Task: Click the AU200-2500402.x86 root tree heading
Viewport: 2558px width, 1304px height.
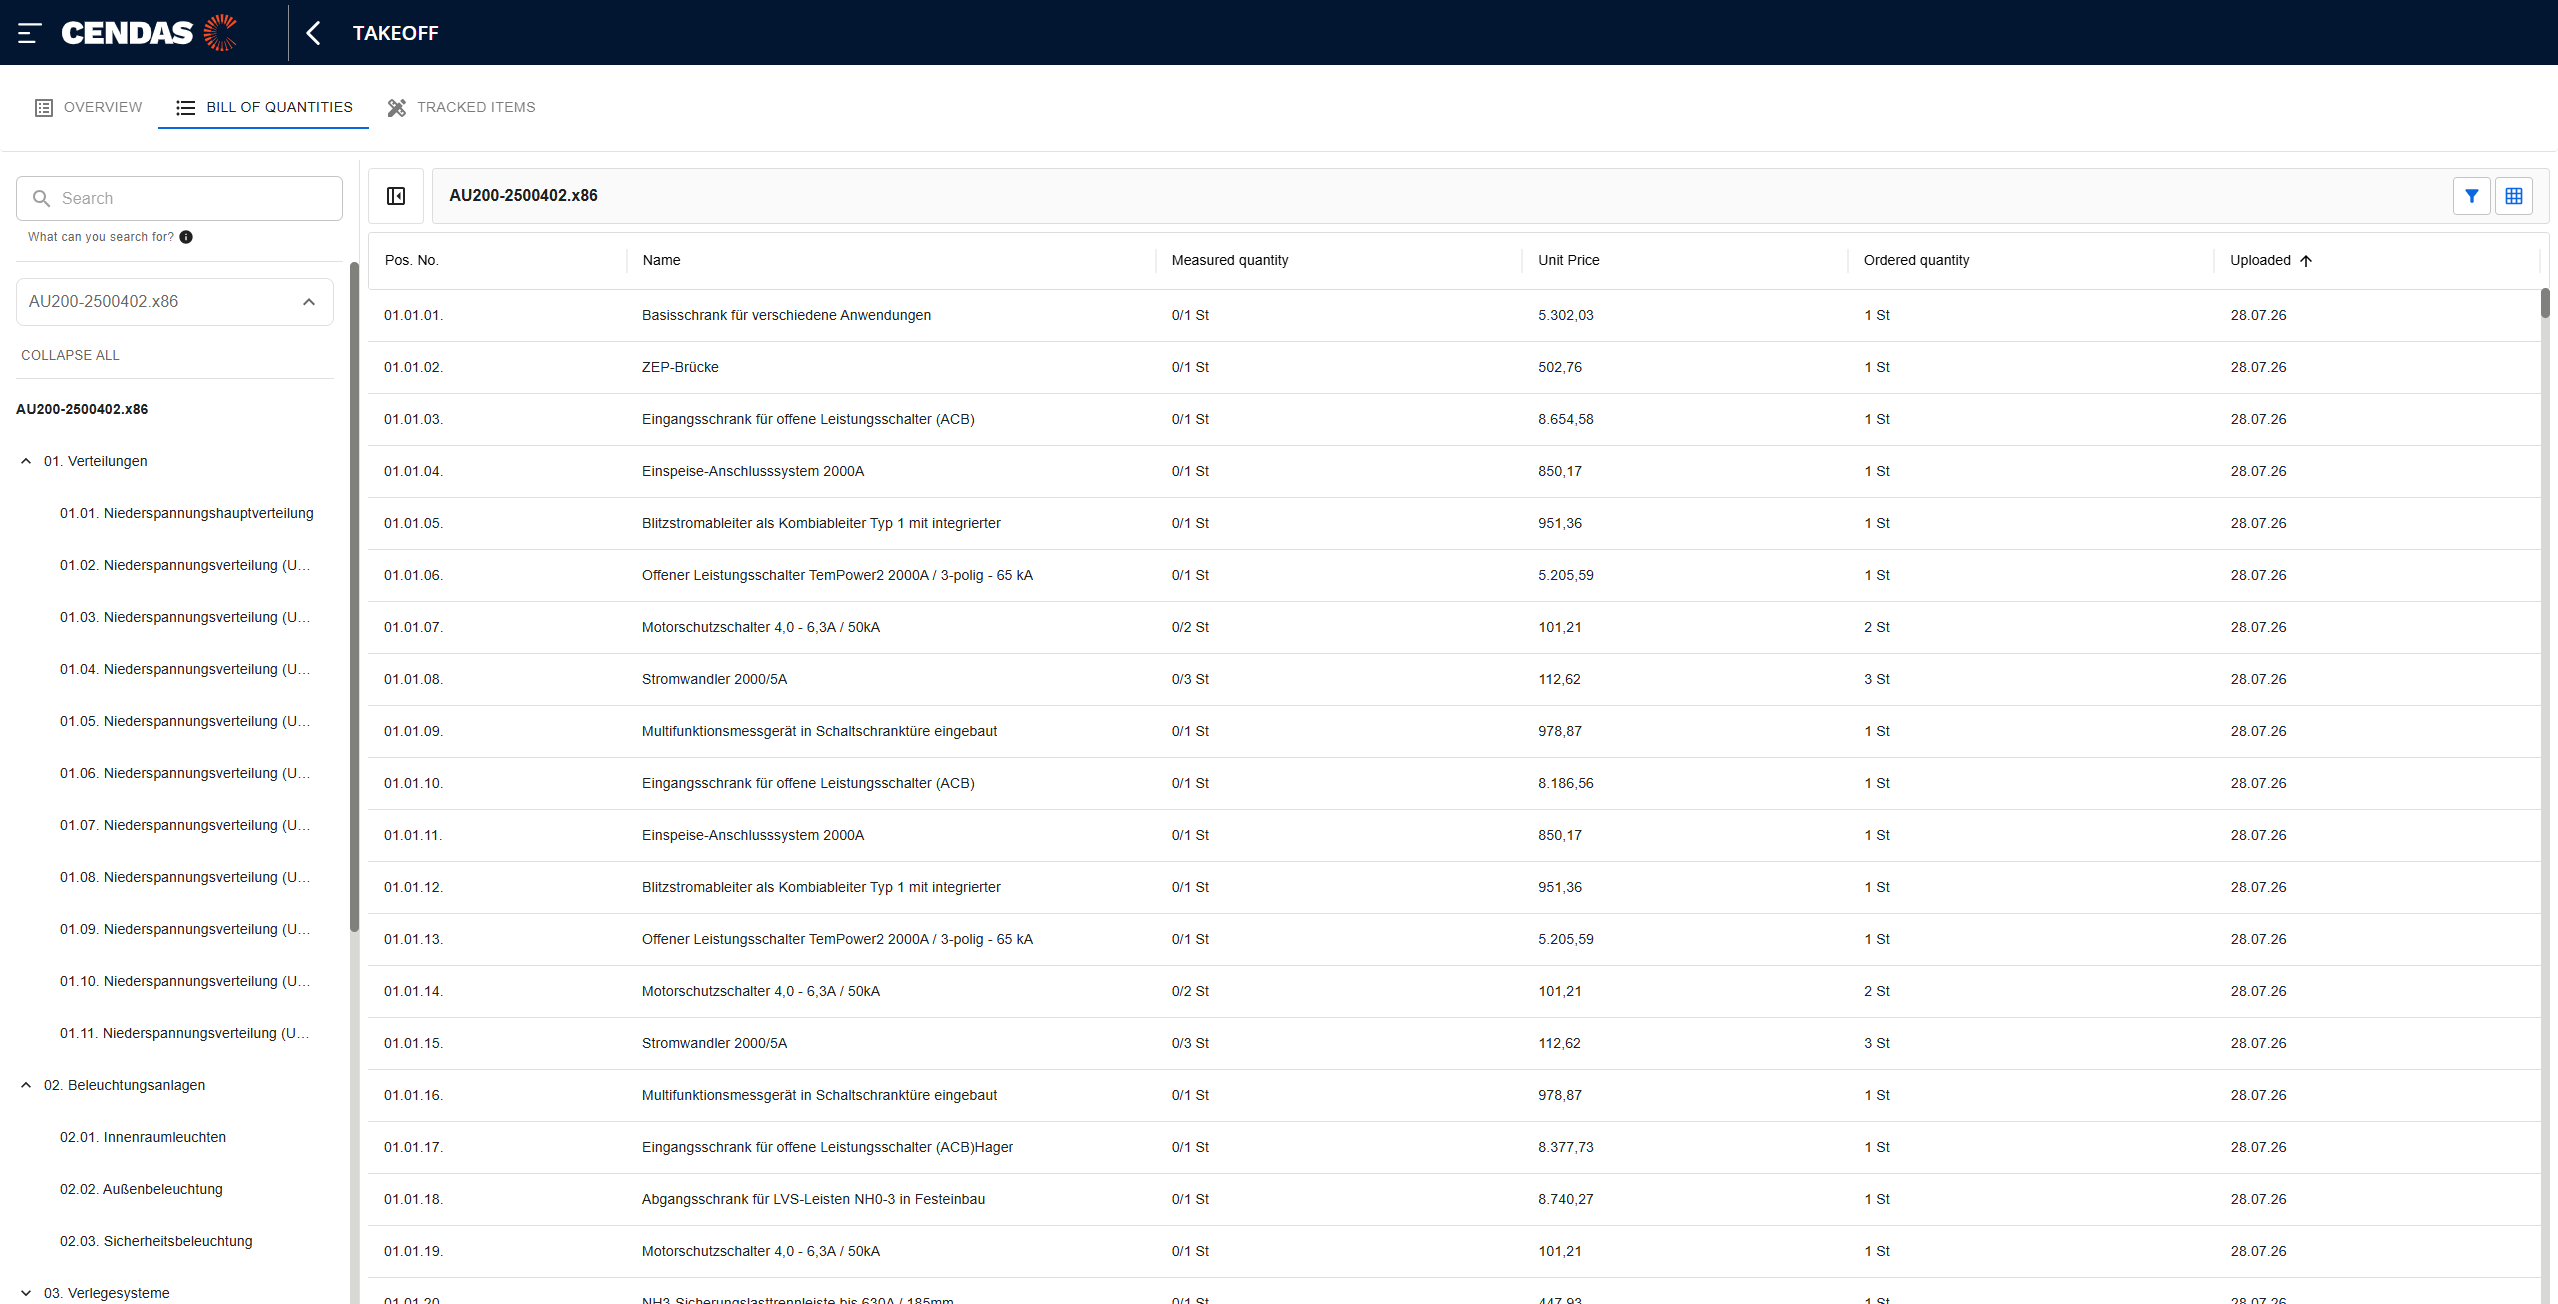Action: (82, 409)
